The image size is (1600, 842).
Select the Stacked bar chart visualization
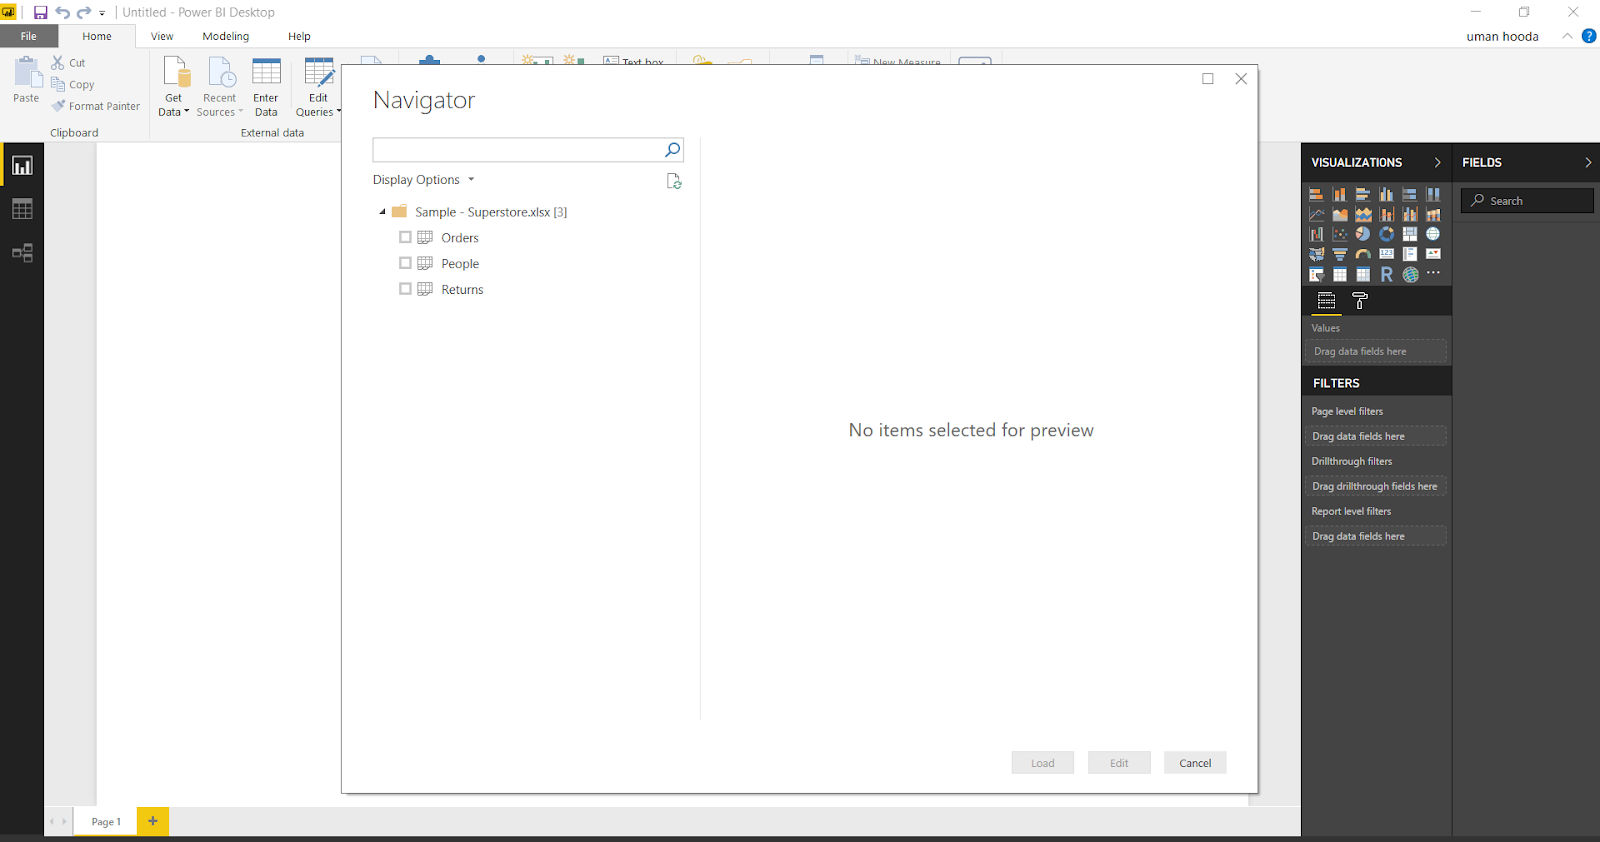pyautogui.click(x=1317, y=194)
